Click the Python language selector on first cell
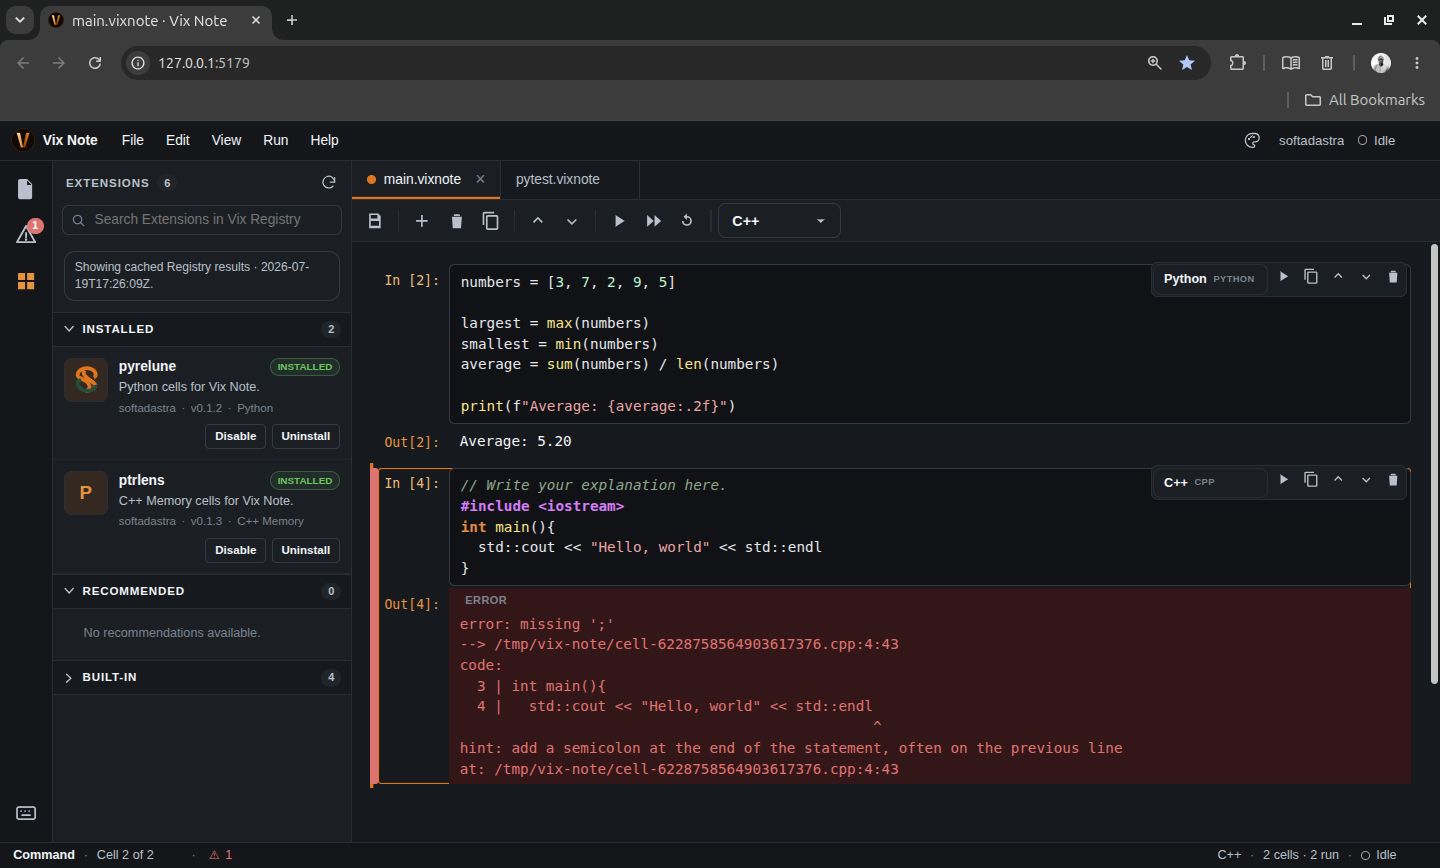The height and width of the screenshot is (868, 1440). point(1209,279)
